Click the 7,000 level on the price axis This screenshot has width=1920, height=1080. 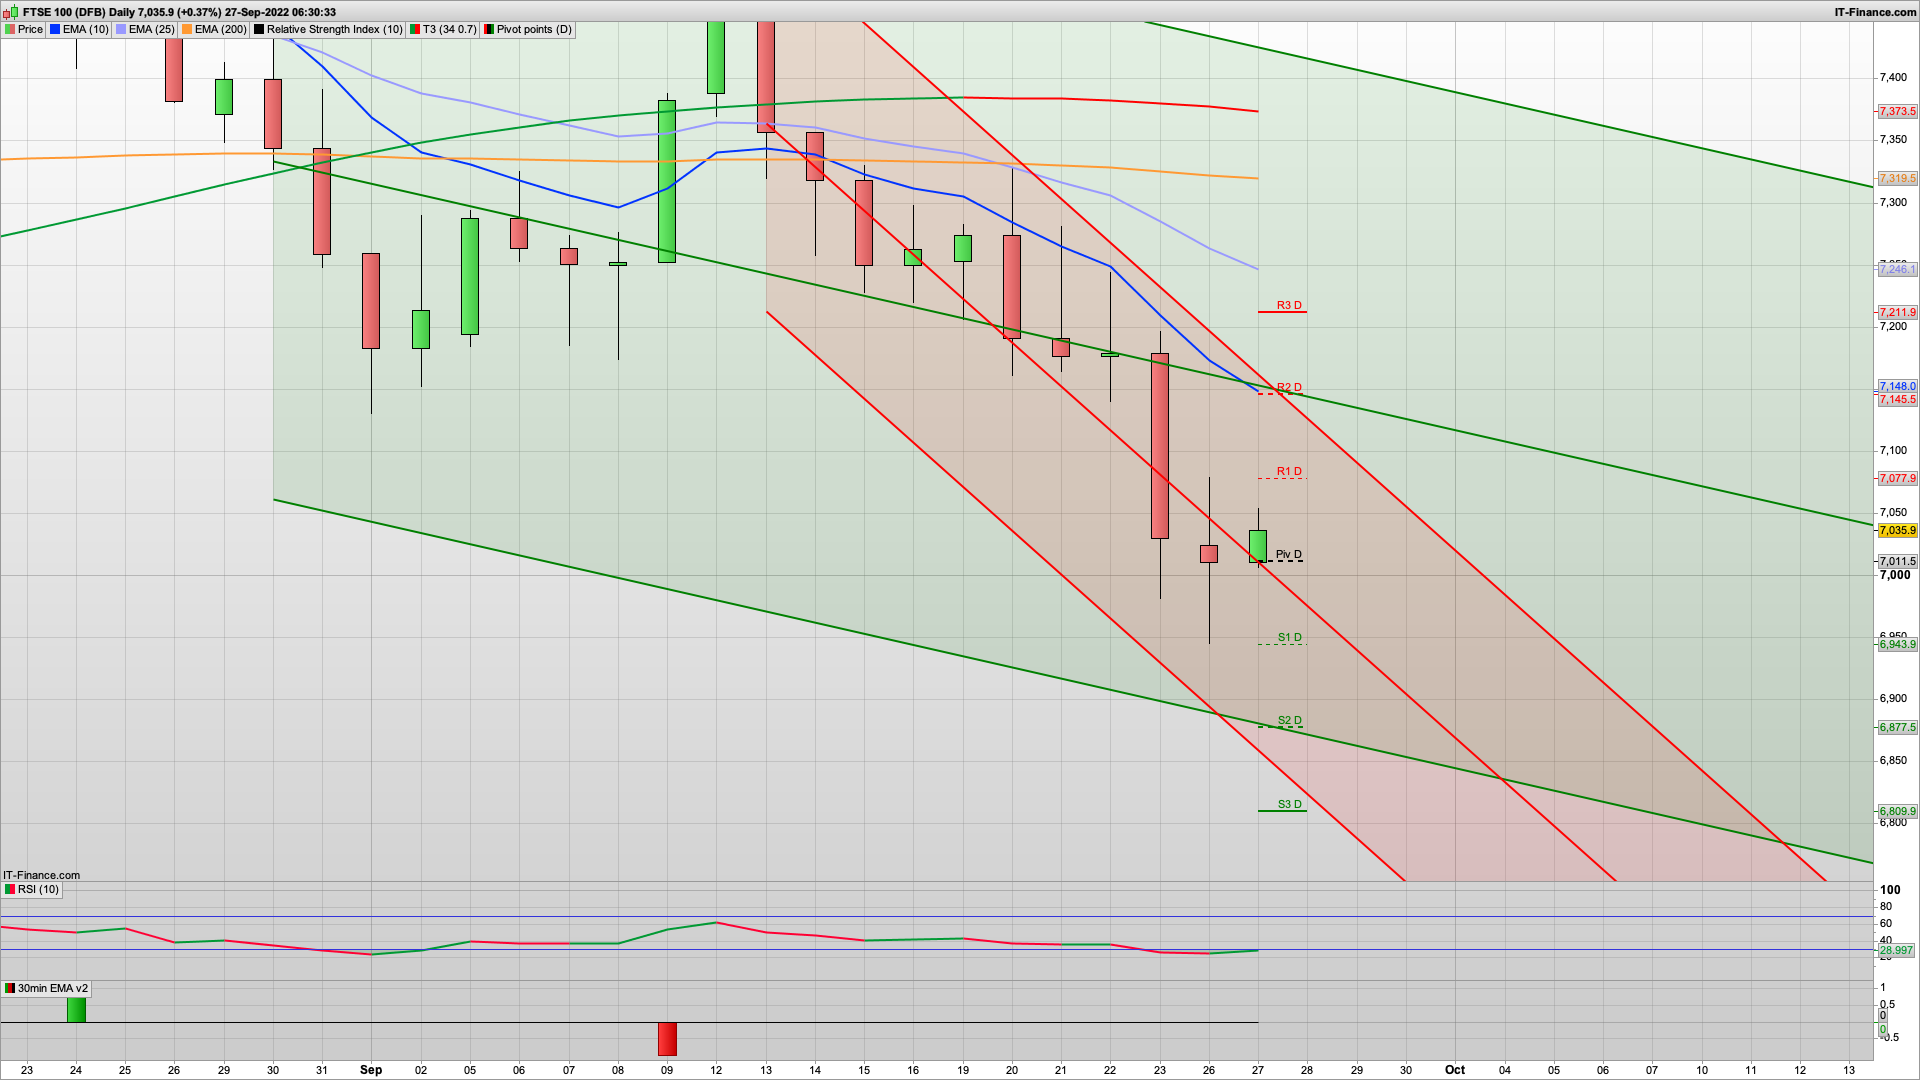point(1894,575)
